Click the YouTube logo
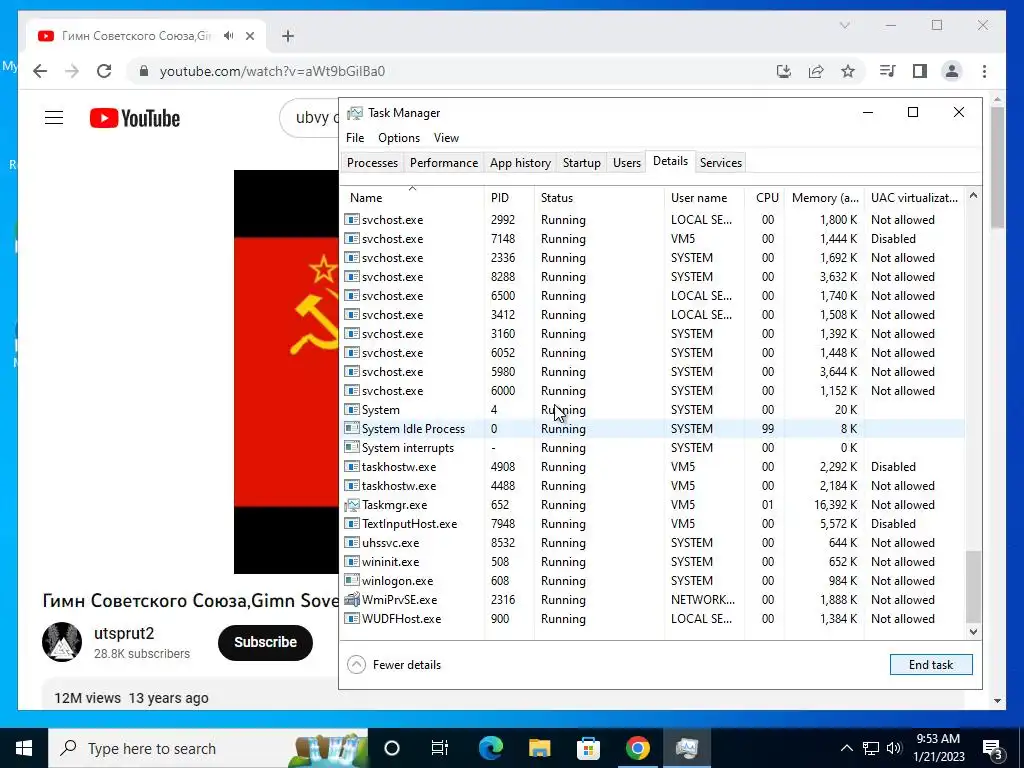 tap(135, 118)
